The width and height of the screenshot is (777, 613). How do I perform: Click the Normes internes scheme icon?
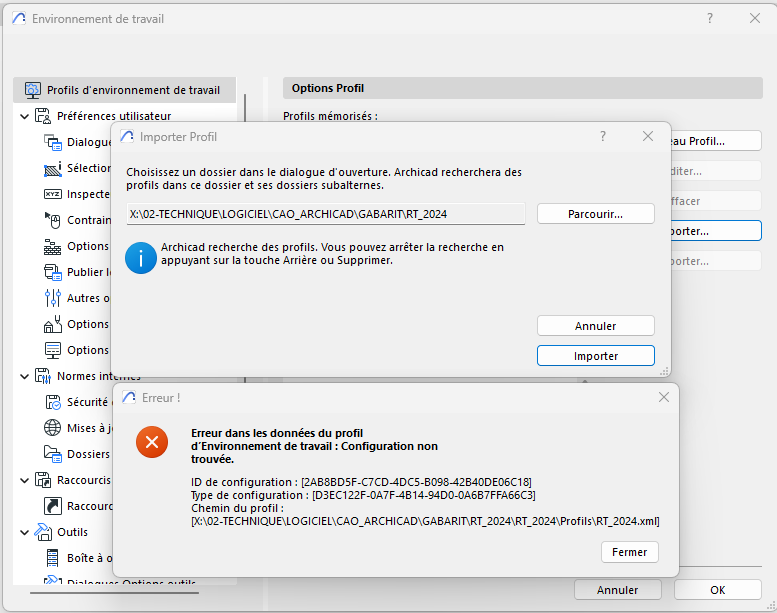click(43, 376)
